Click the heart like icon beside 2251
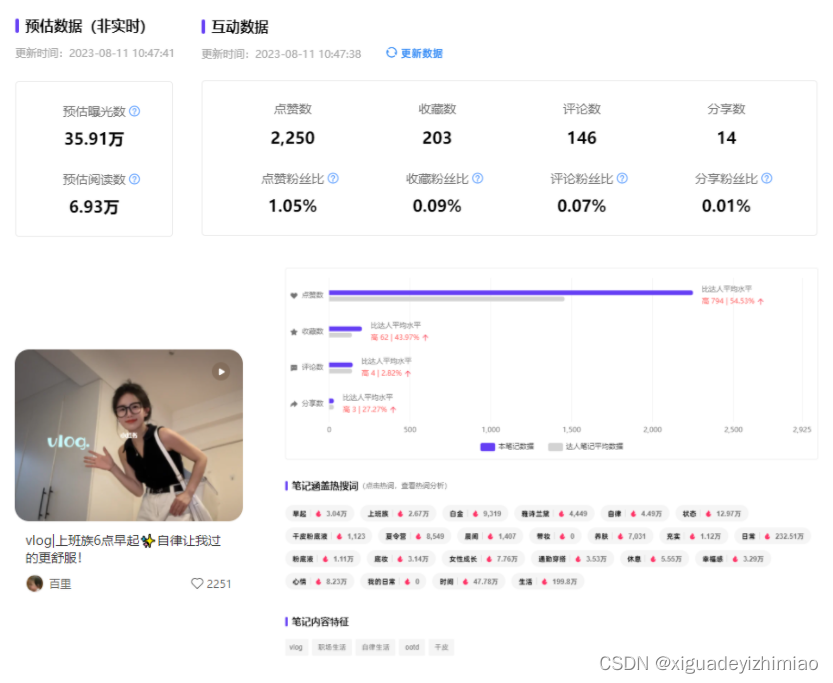The height and width of the screenshot is (683, 833). click(197, 584)
